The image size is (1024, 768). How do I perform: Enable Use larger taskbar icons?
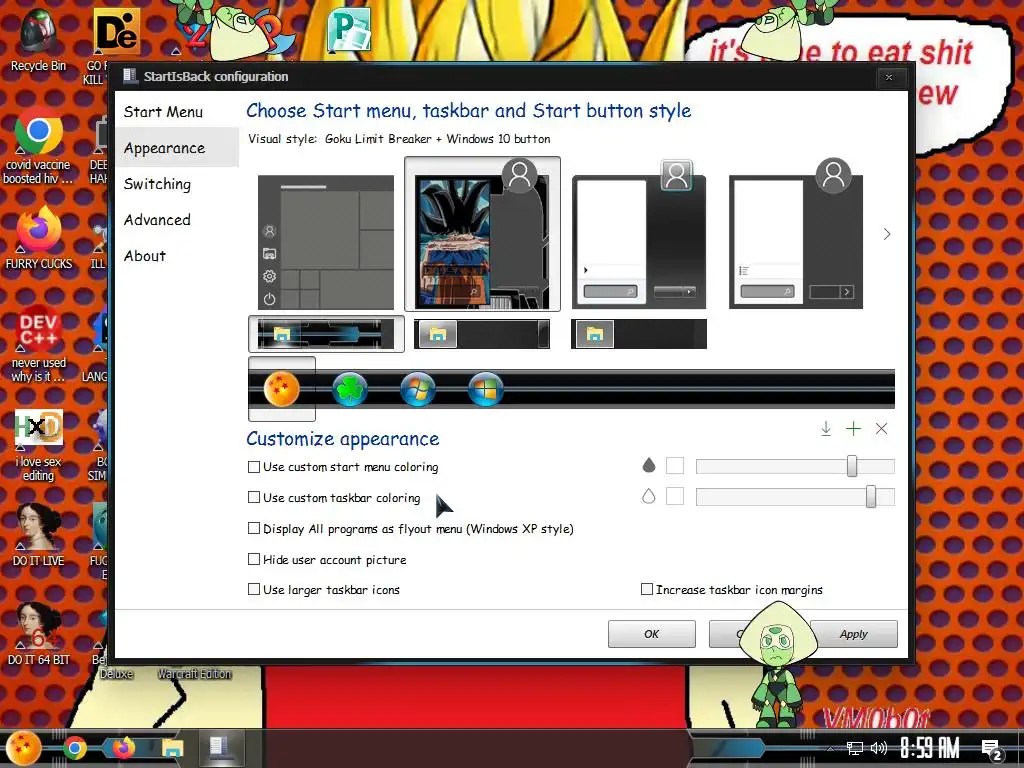pyautogui.click(x=254, y=589)
